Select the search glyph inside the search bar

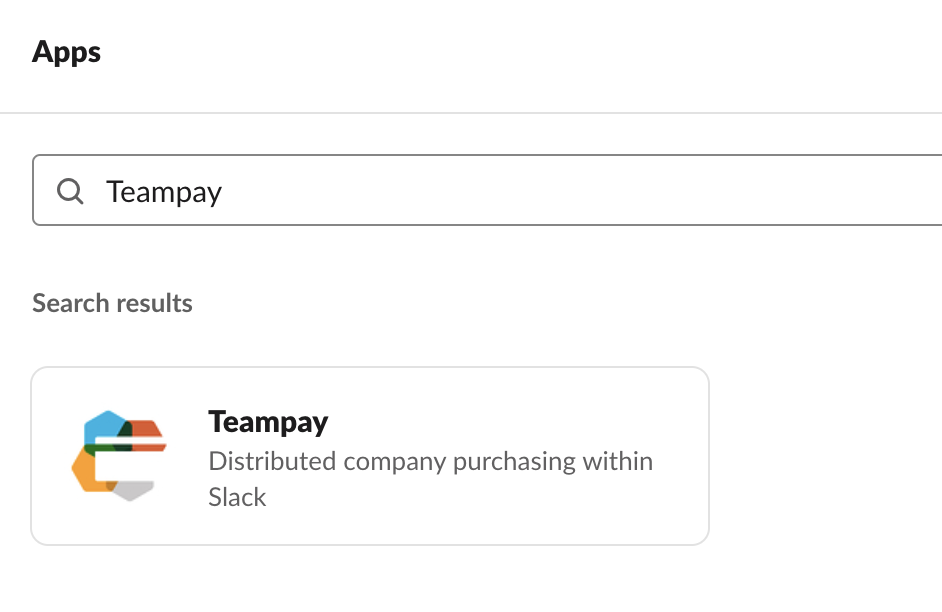click(70, 190)
